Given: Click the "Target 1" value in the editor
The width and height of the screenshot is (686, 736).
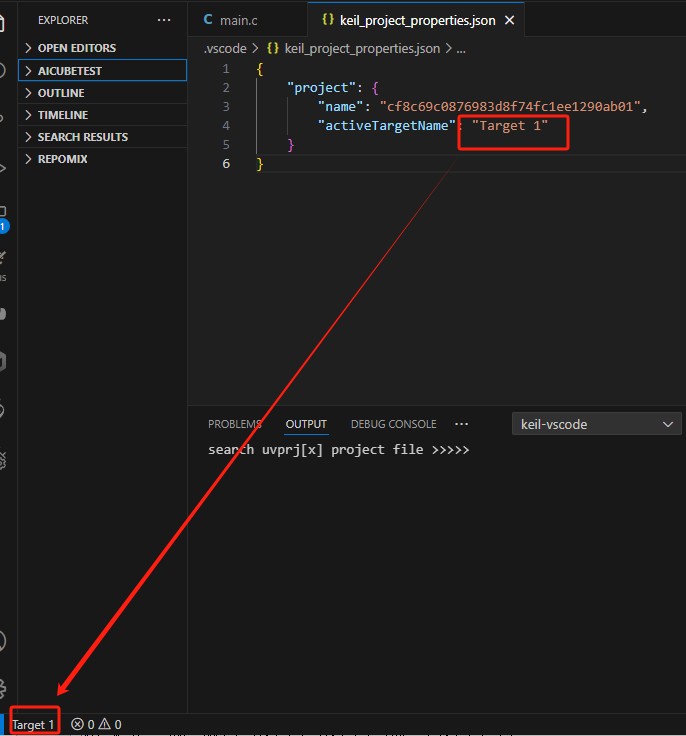Looking at the screenshot, I should (509, 125).
